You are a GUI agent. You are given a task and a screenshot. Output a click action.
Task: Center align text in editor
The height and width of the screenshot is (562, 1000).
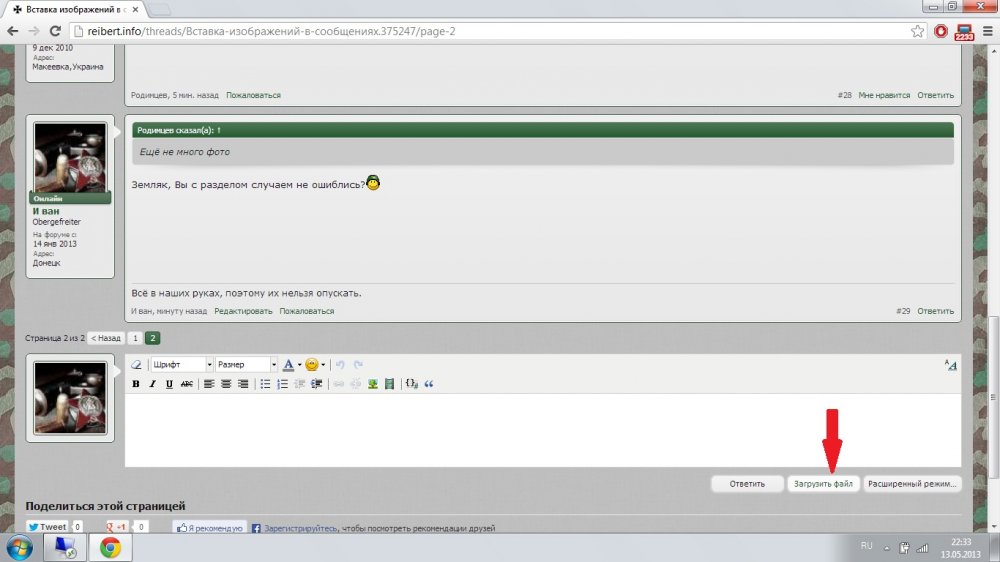[226, 383]
